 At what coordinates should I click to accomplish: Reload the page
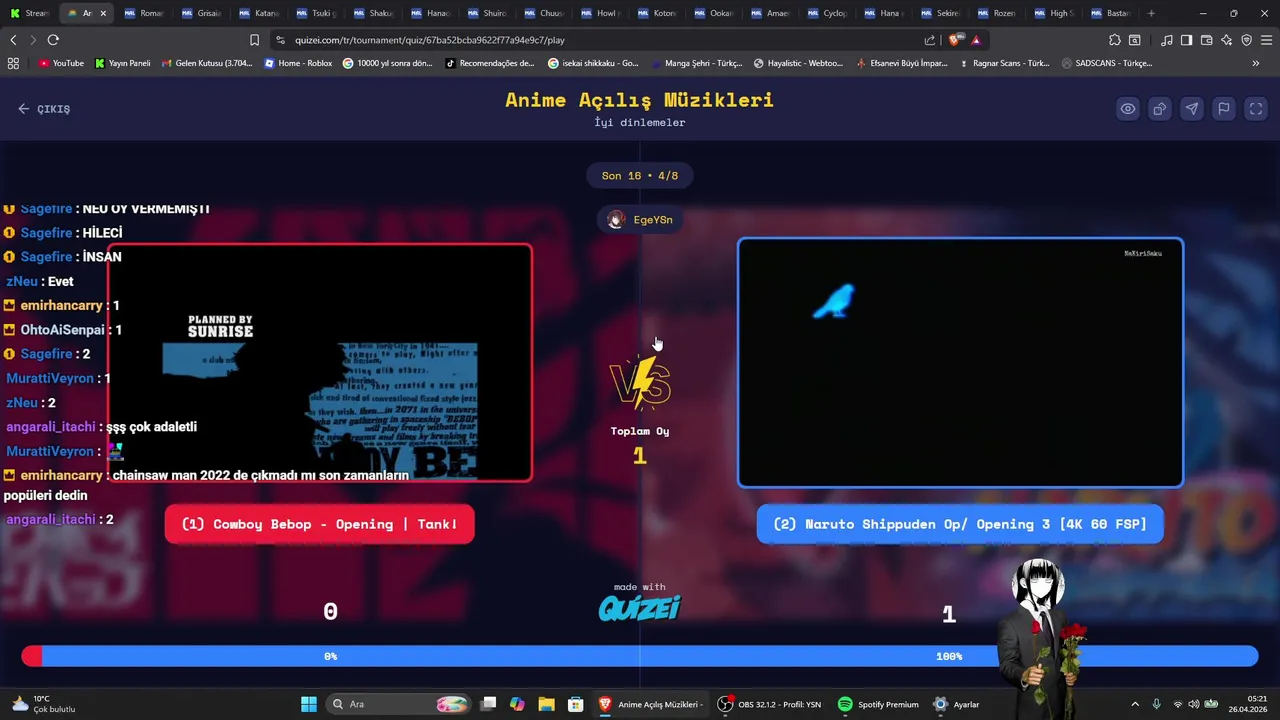pos(53,40)
